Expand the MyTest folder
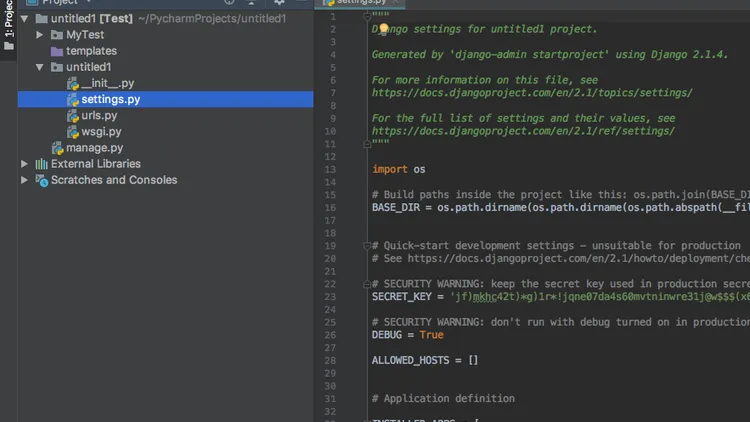This screenshot has height=422, width=750. pos(40,35)
